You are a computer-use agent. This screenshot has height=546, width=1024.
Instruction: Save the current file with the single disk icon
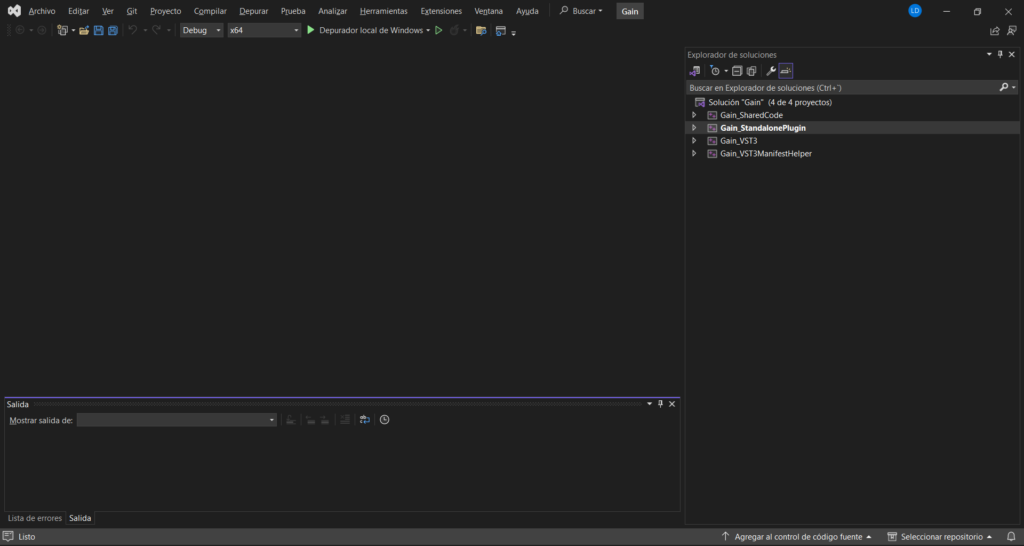pyautogui.click(x=99, y=31)
